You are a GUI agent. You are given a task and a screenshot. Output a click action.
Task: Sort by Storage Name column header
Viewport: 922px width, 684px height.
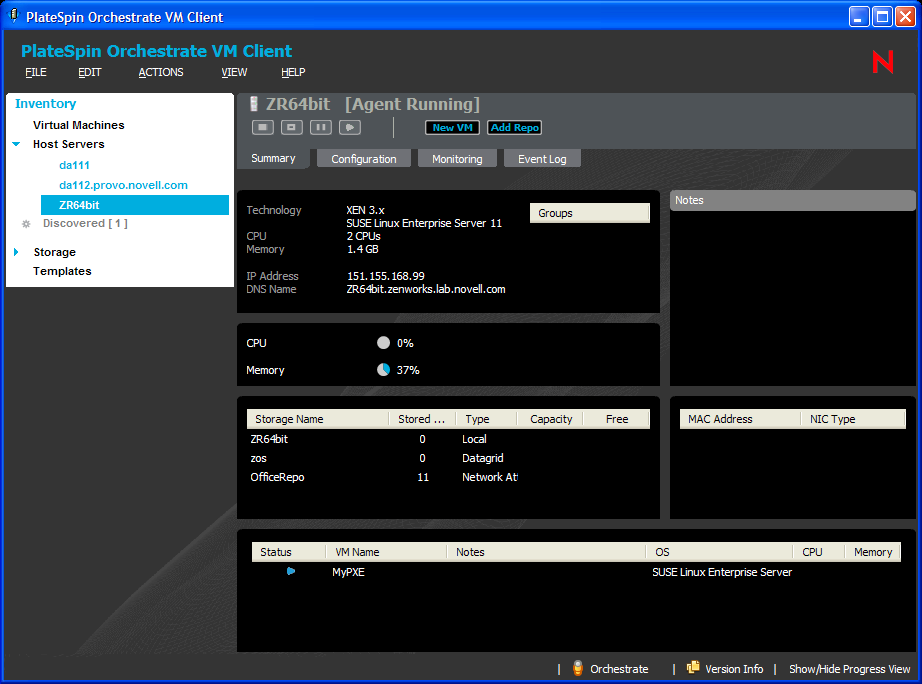pos(316,419)
